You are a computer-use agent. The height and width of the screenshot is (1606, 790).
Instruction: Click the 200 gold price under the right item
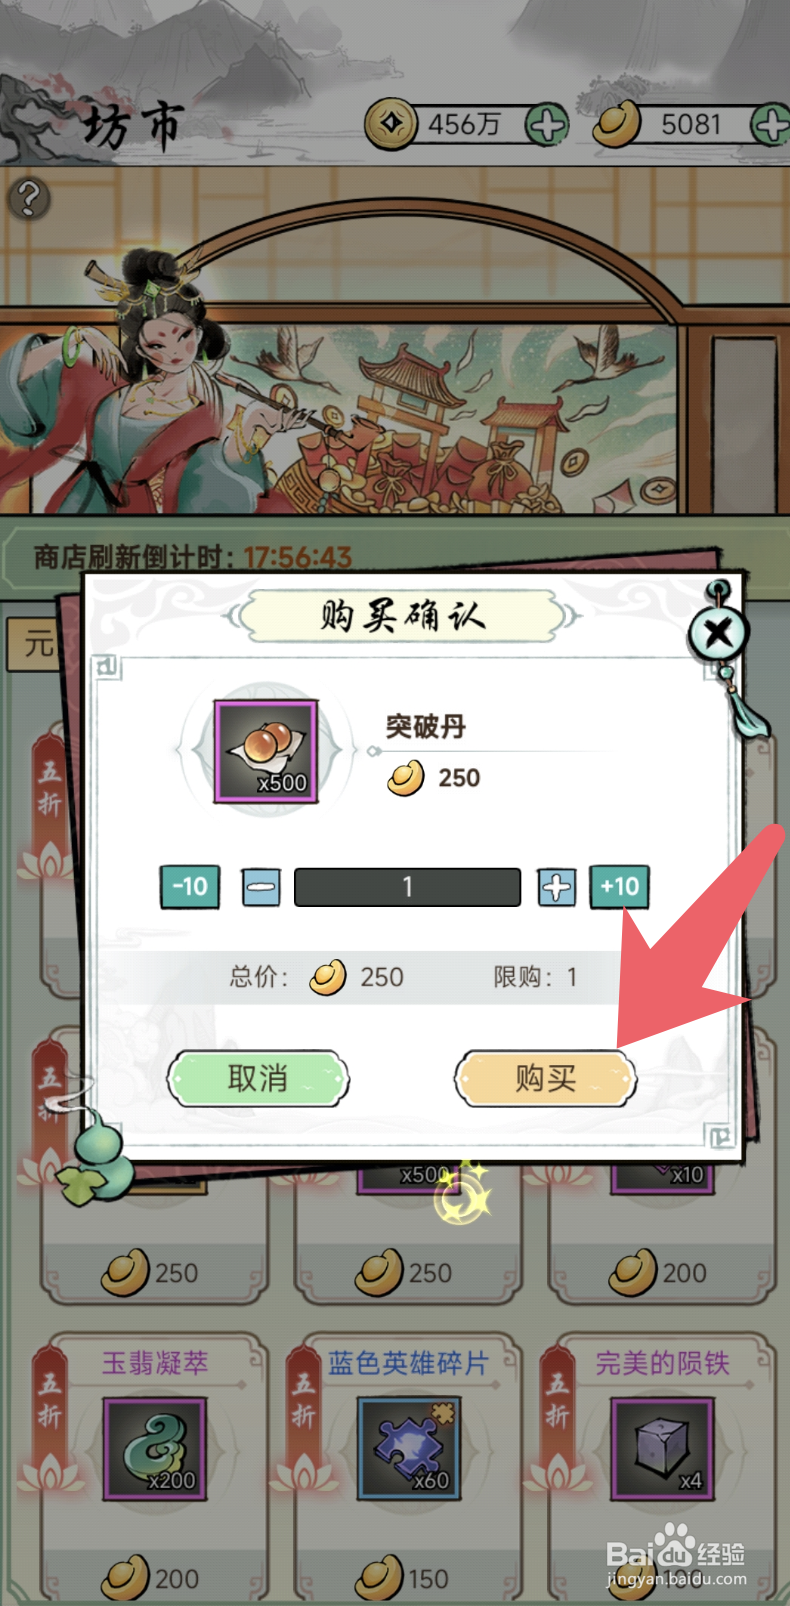658,1273
